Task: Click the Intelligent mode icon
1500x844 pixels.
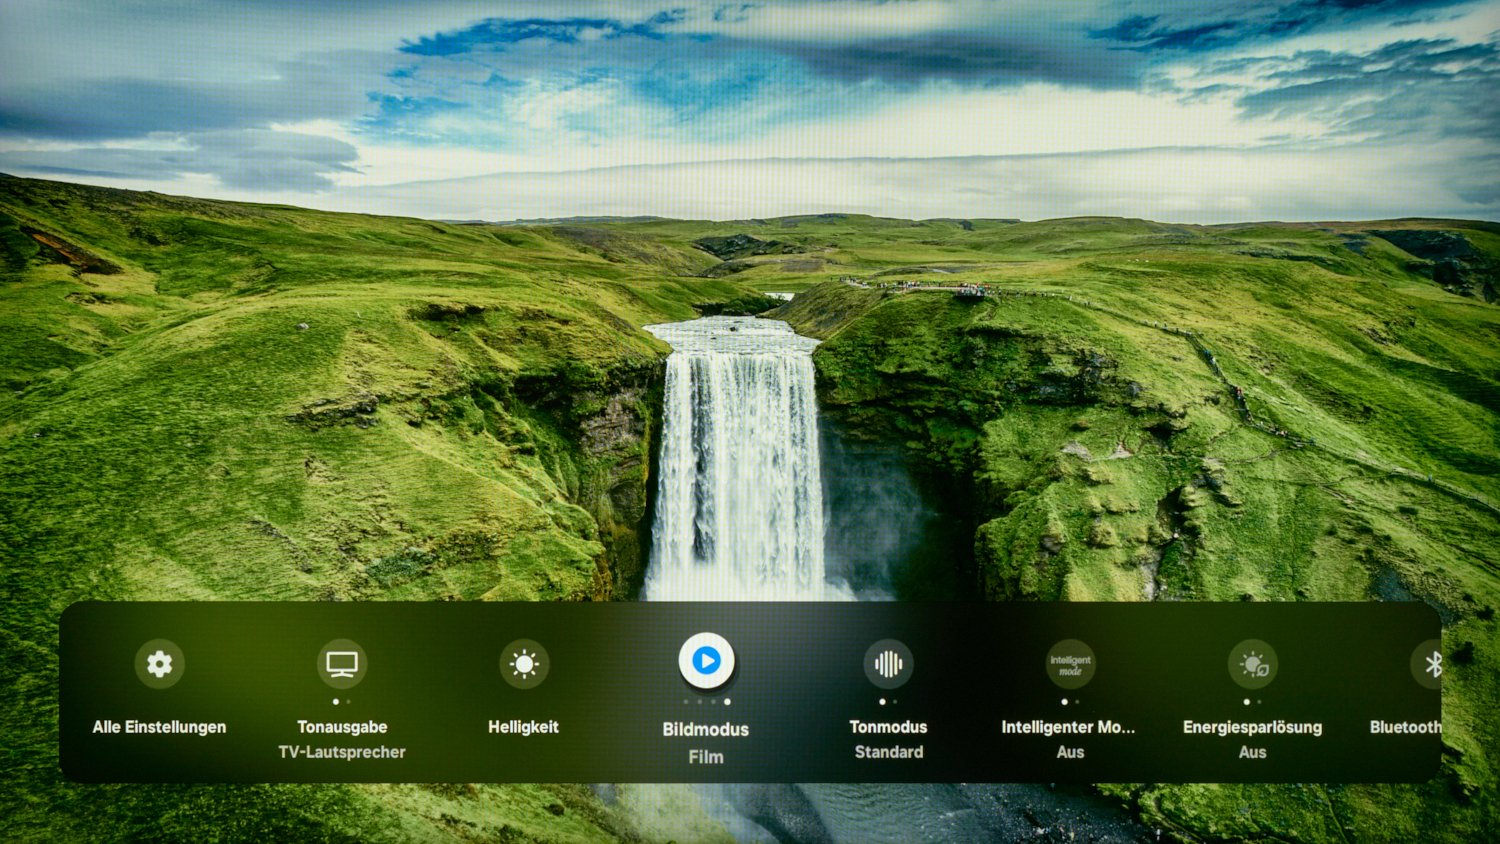Action: pyautogui.click(x=1070, y=664)
